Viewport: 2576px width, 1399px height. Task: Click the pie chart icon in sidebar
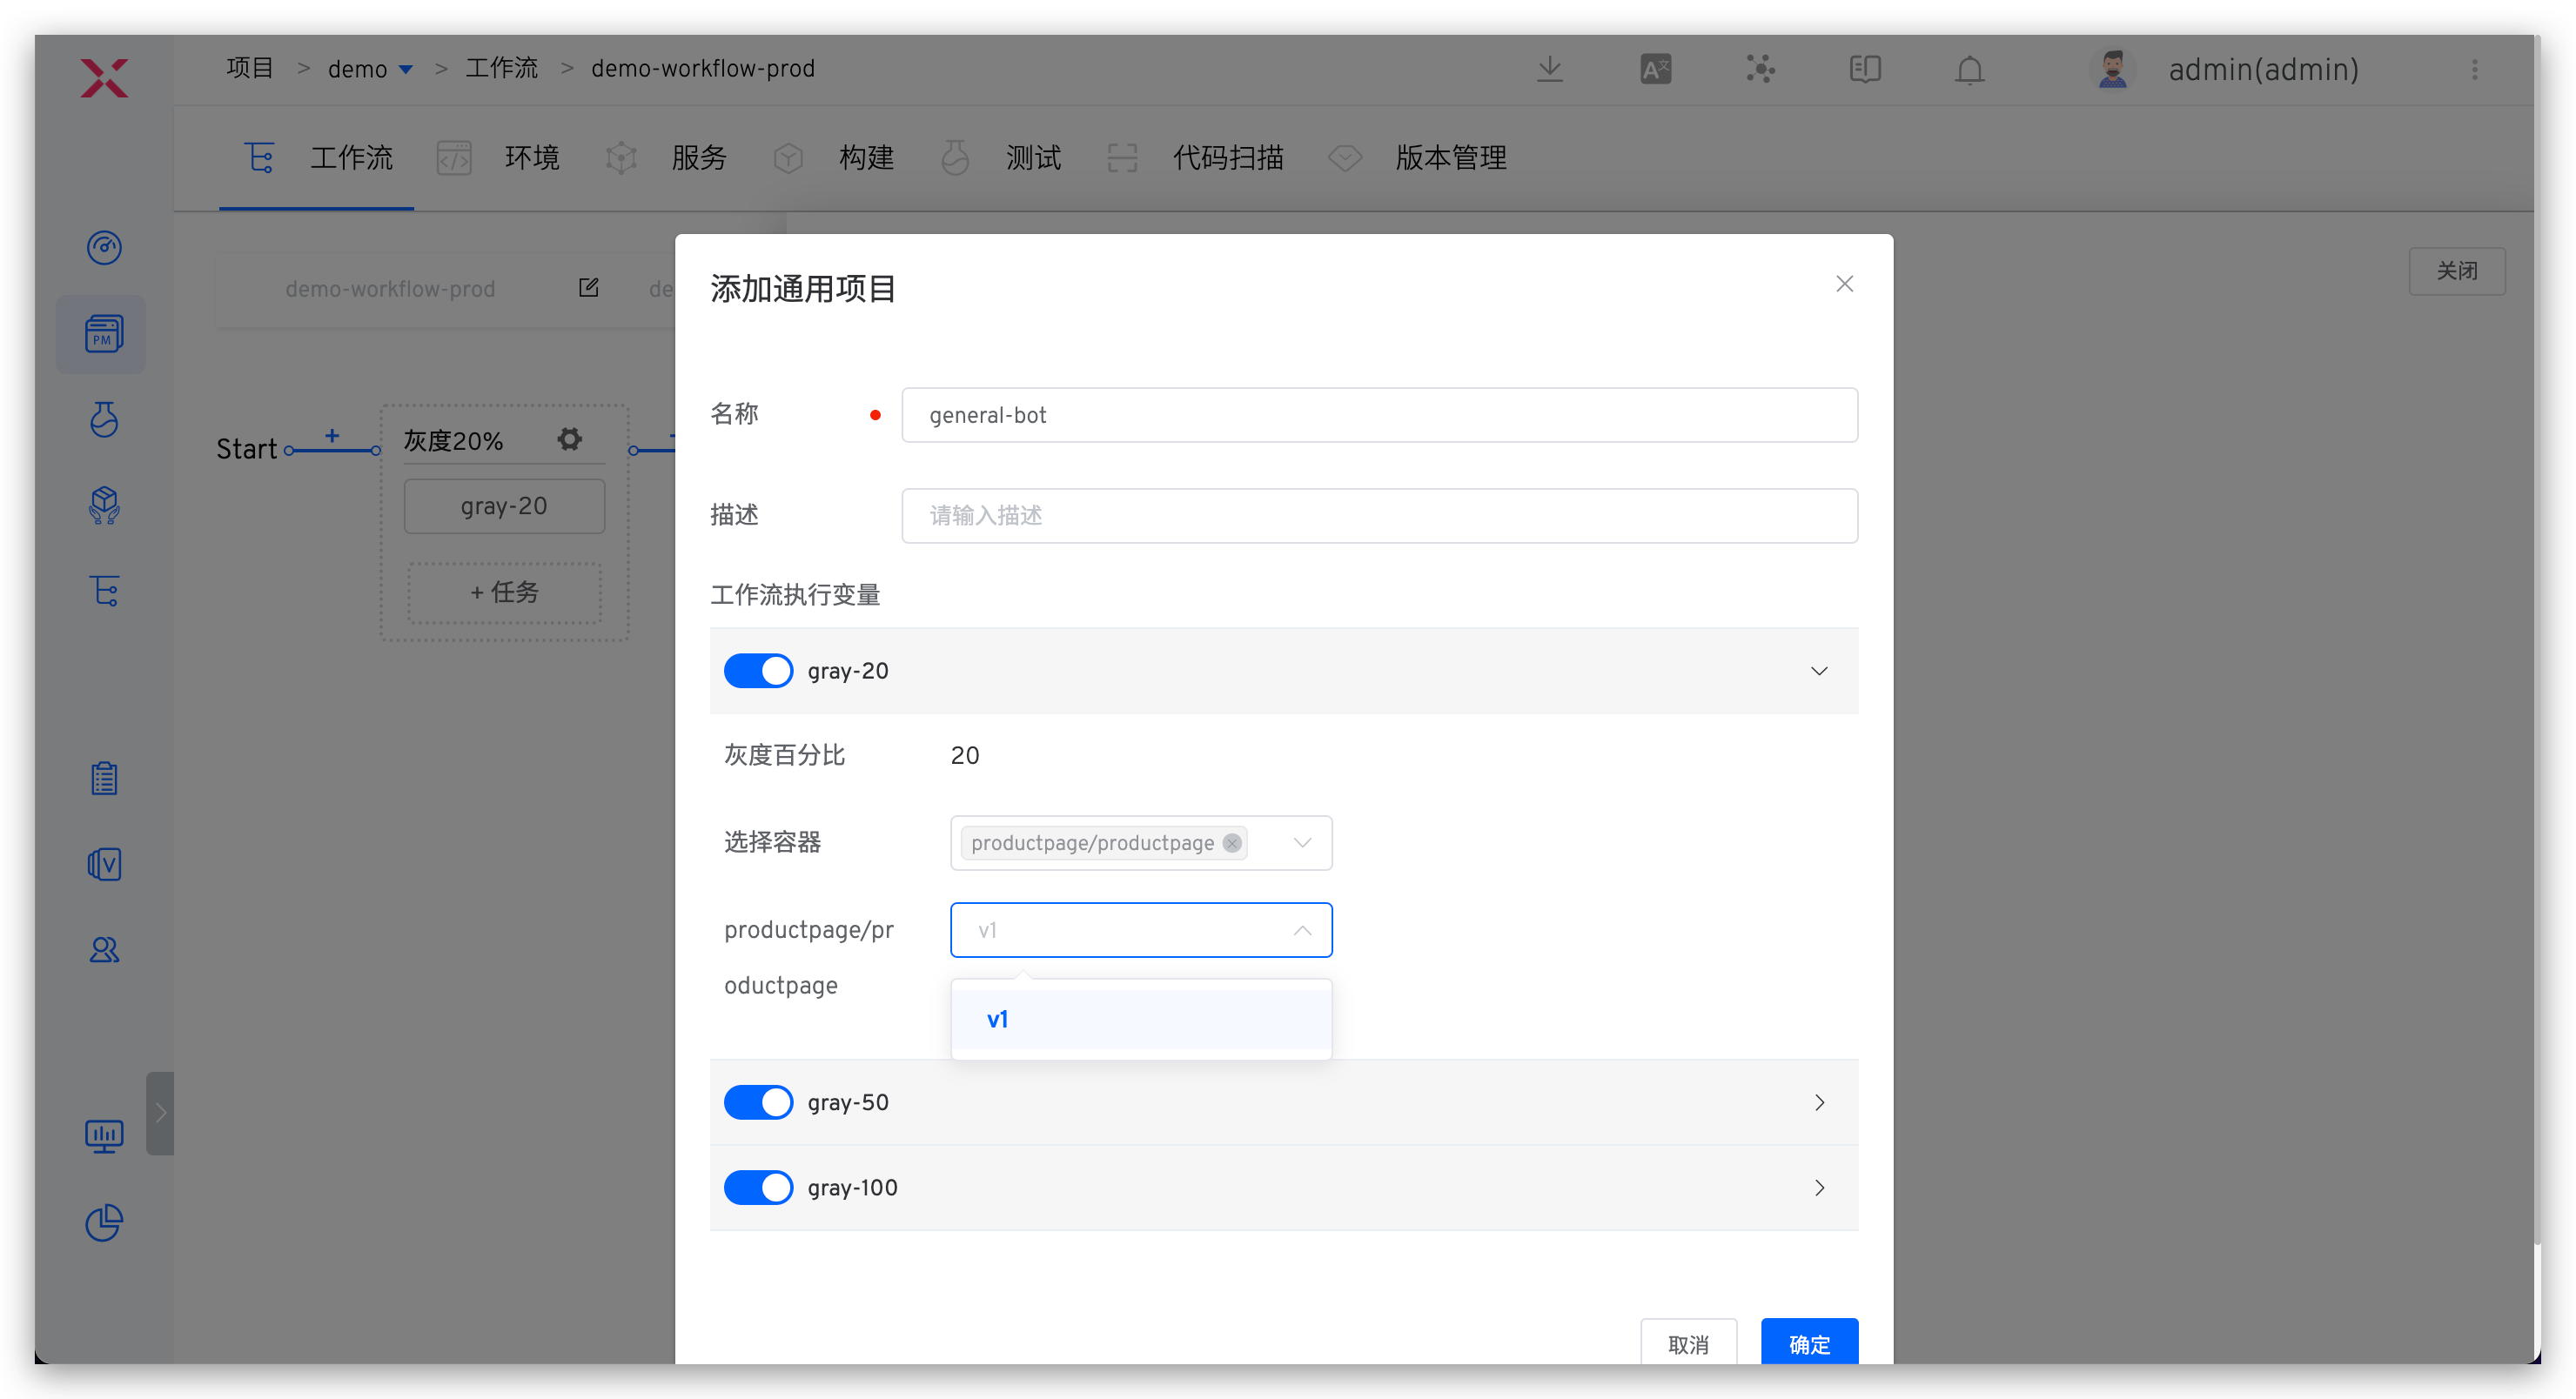click(104, 1222)
